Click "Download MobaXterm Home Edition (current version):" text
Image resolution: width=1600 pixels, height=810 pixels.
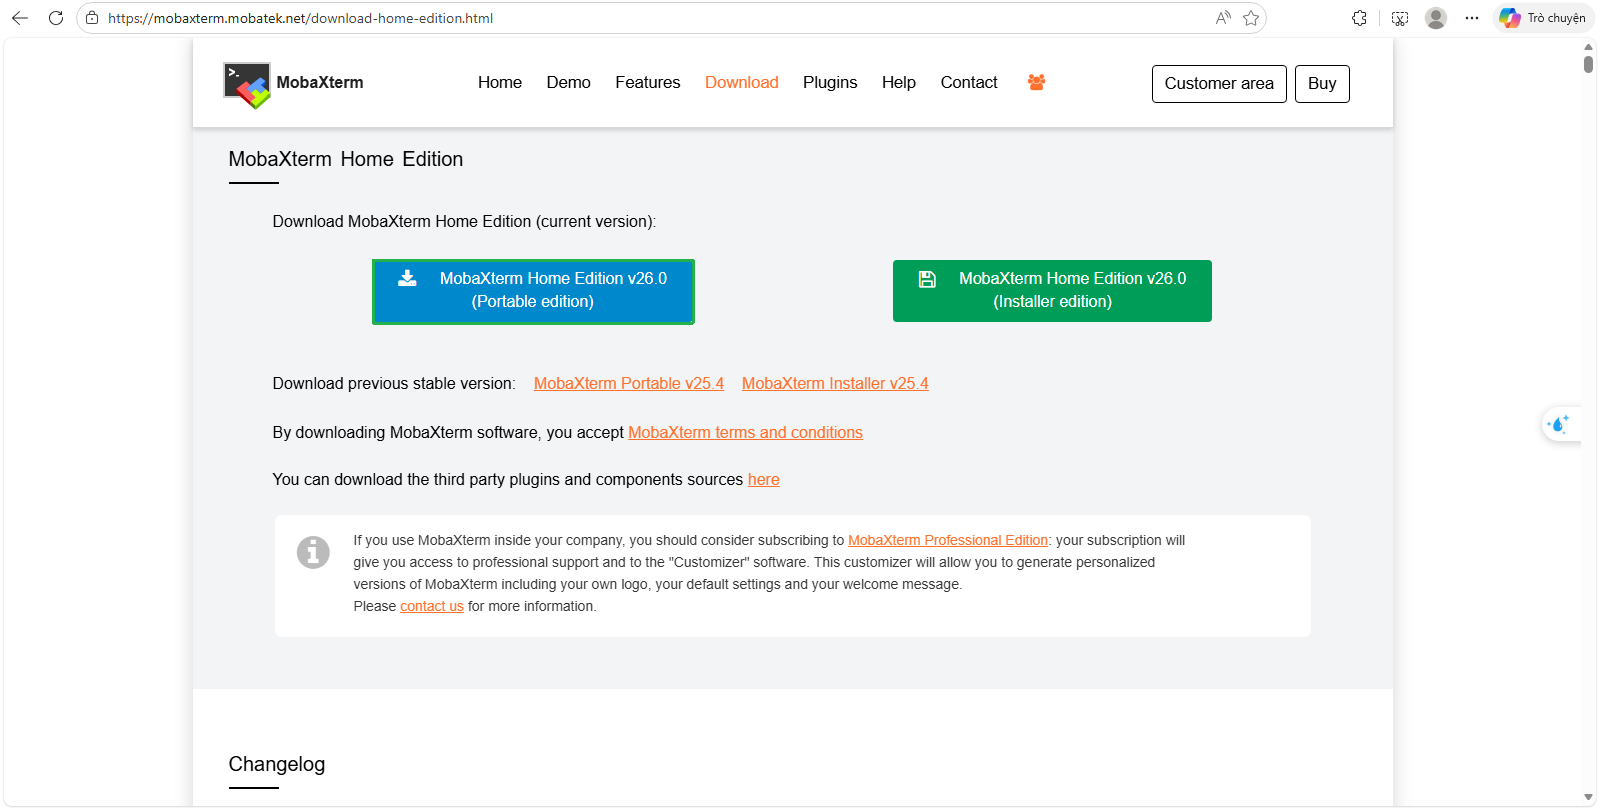pyautogui.click(x=464, y=221)
